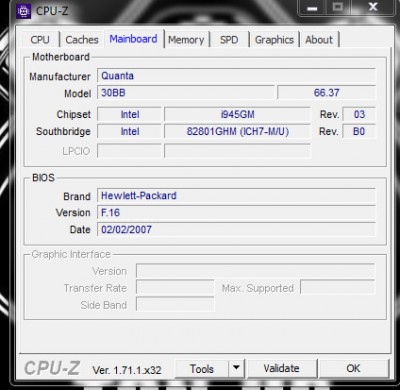The height and width of the screenshot is (390, 400).
Task: Click the BIOS Brand field Hewlett-Packard
Action: pyautogui.click(x=236, y=196)
